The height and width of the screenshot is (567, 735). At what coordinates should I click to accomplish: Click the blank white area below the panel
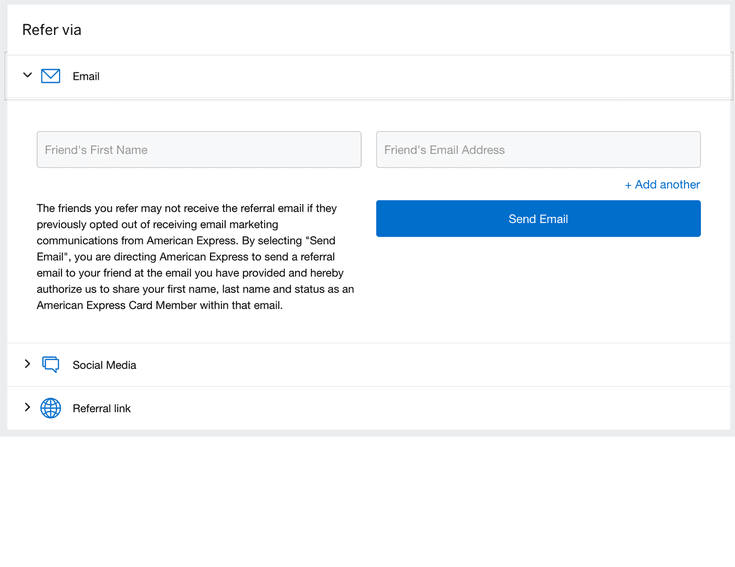[x=367, y=500]
